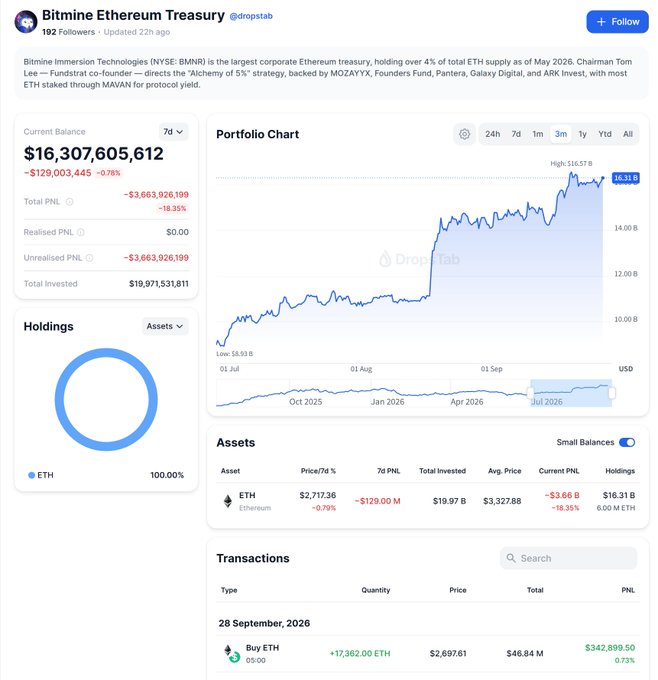Click the left handle of range selector
Image resolution: width=658 pixels, height=680 pixels.
pyautogui.click(x=530, y=393)
